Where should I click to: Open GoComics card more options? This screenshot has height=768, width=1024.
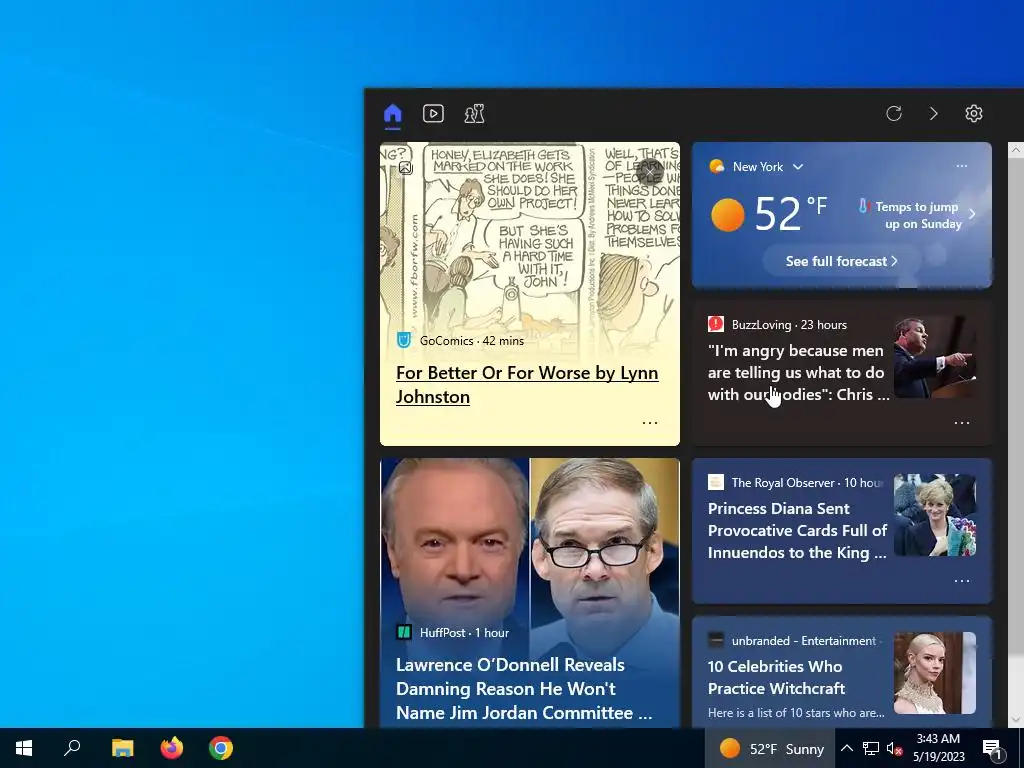[x=650, y=423]
